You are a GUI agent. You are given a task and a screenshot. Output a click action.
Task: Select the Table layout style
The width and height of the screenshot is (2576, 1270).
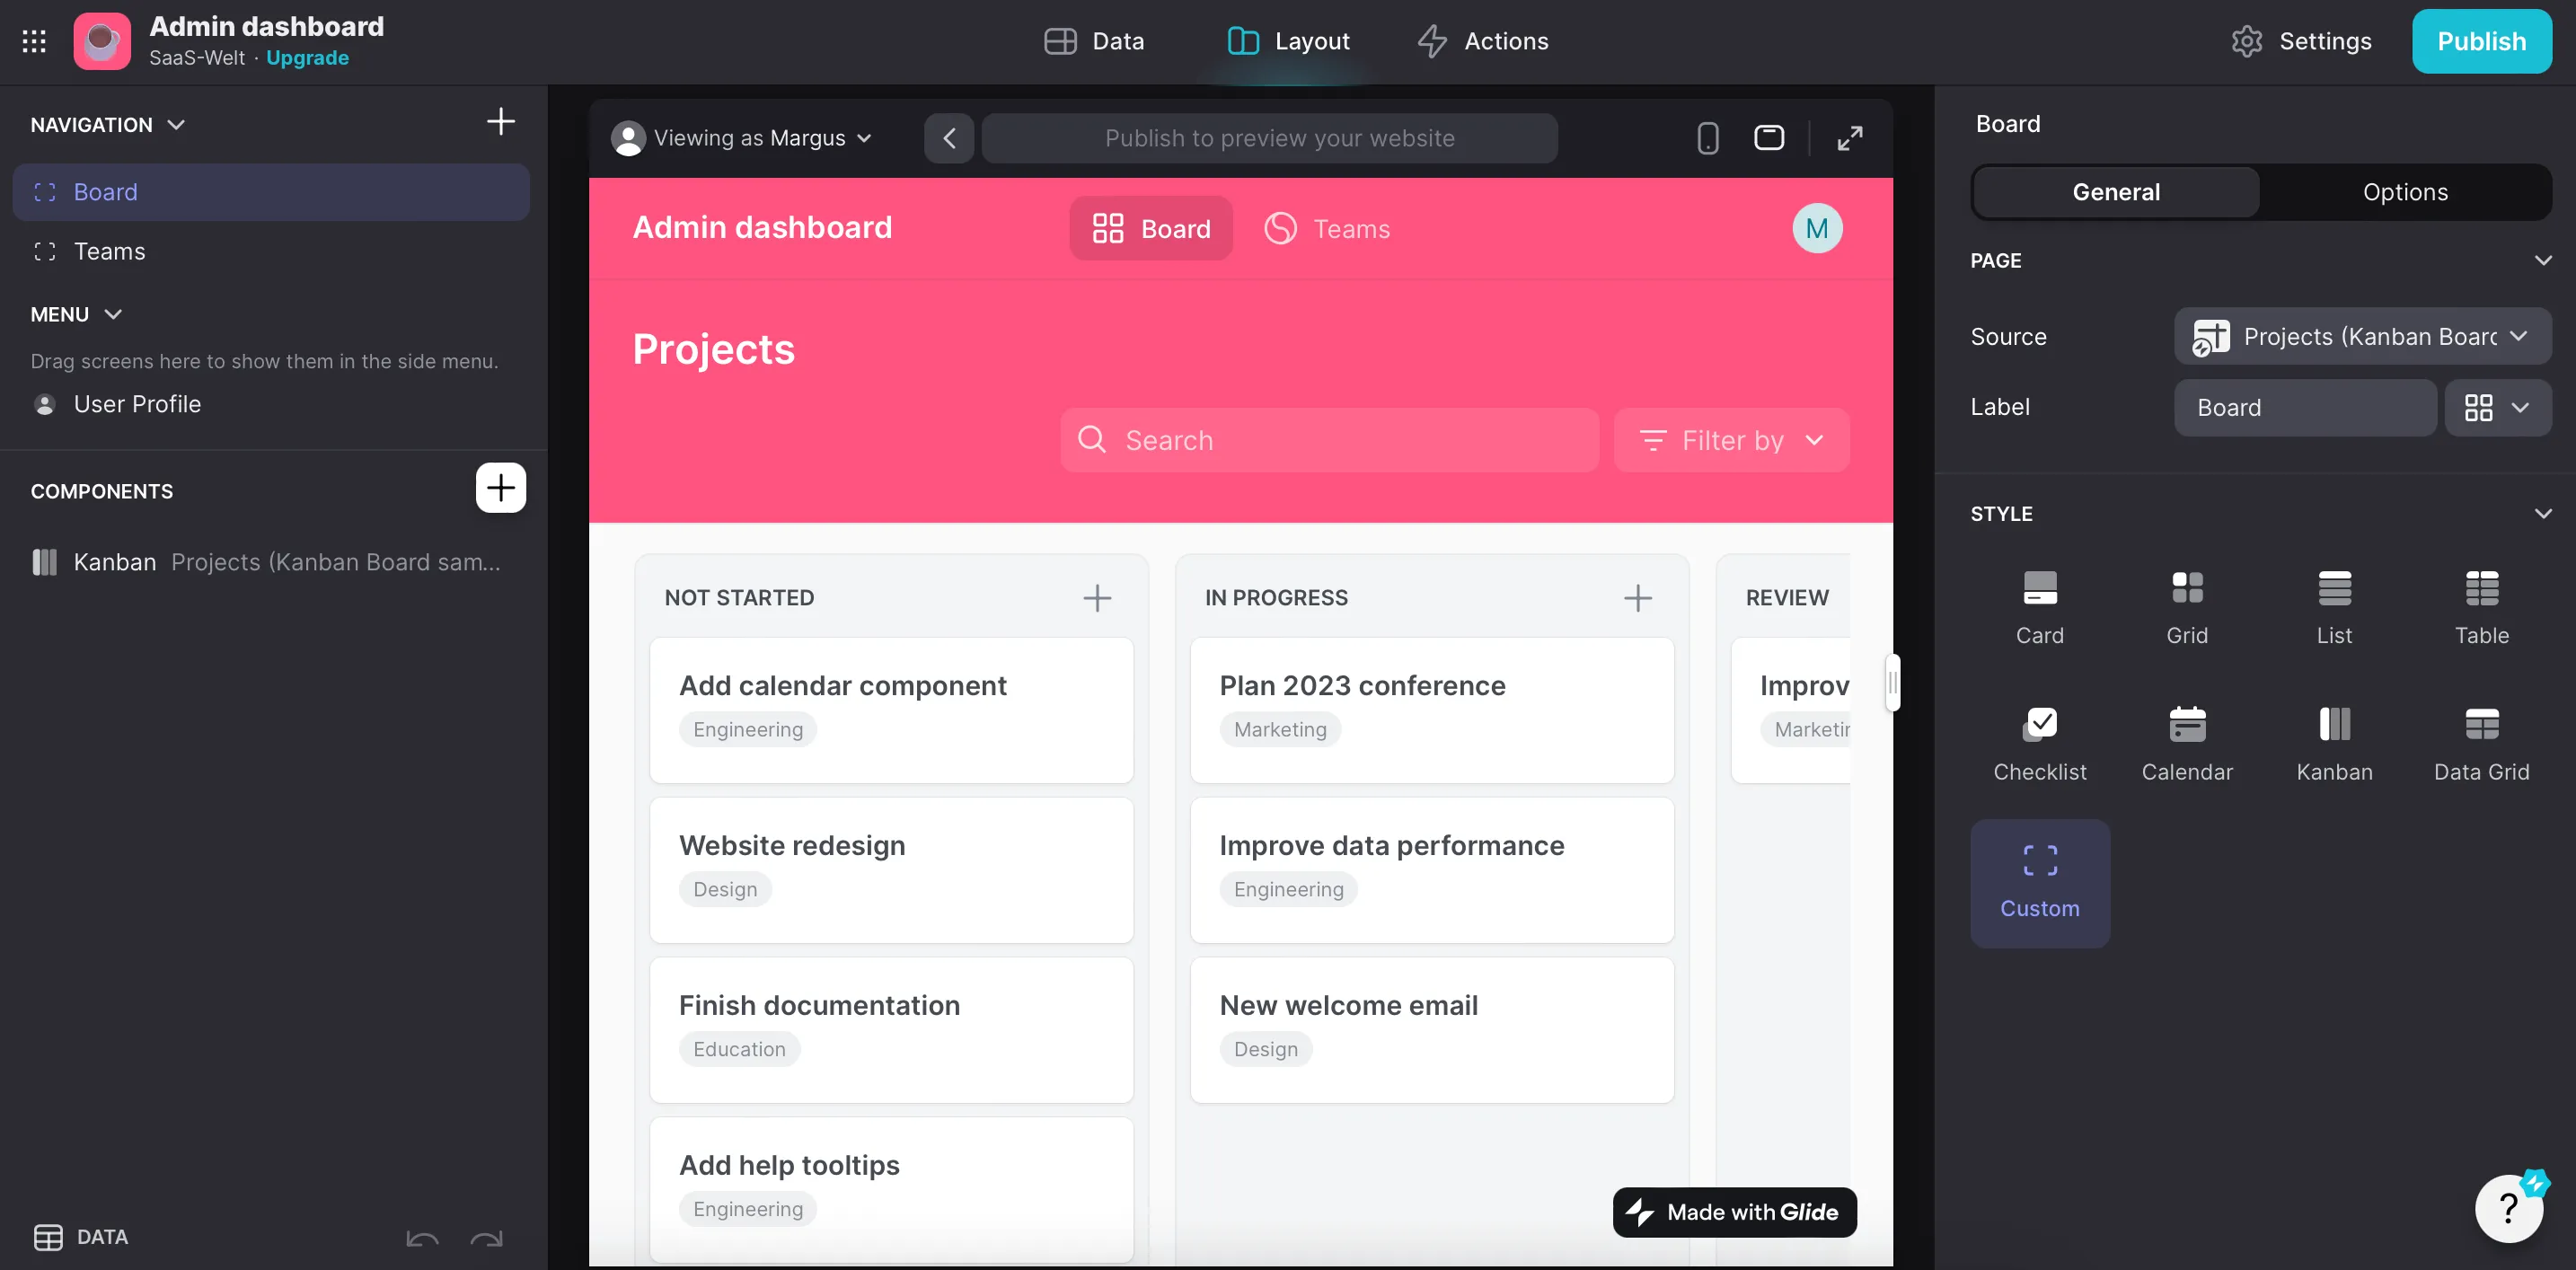(x=2483, y=605)
